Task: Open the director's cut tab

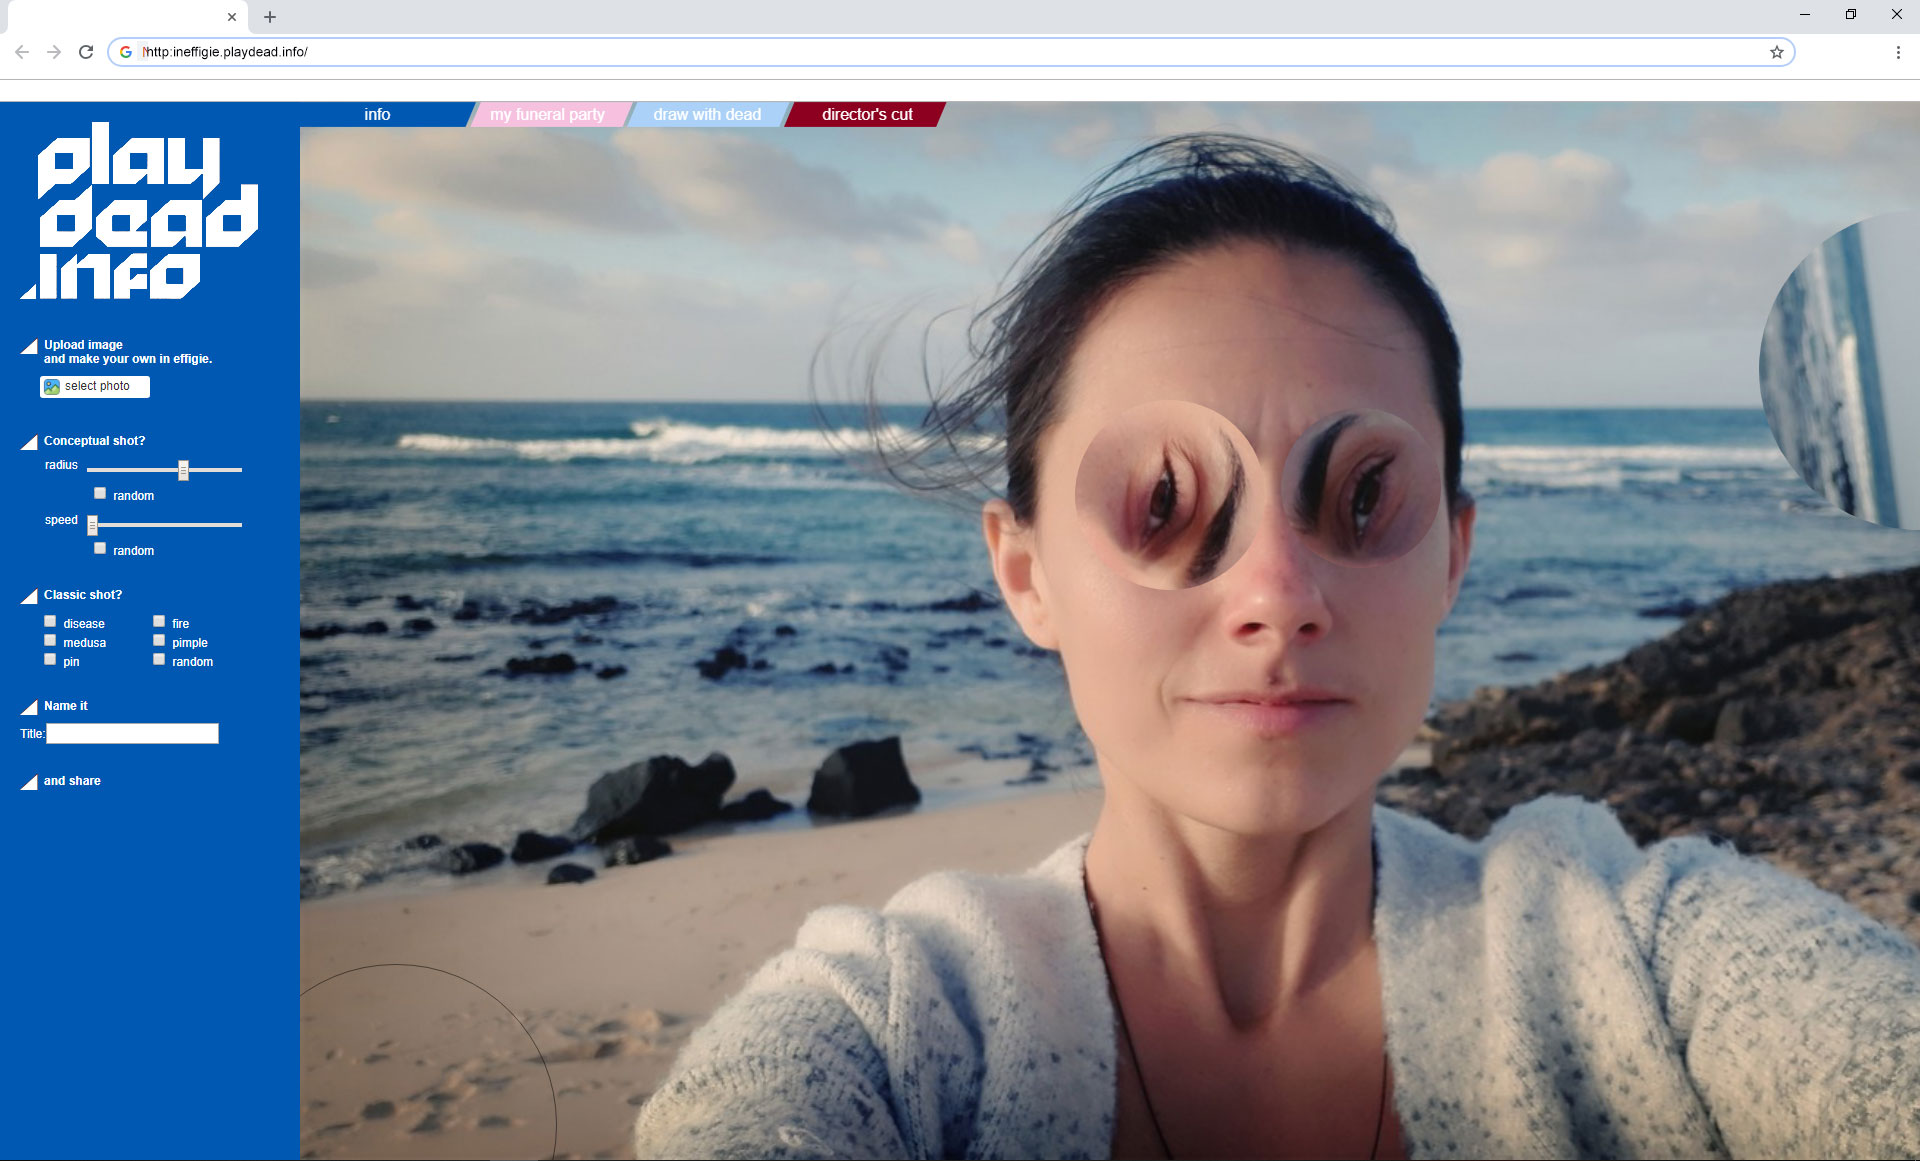Action: coord(866,115)
